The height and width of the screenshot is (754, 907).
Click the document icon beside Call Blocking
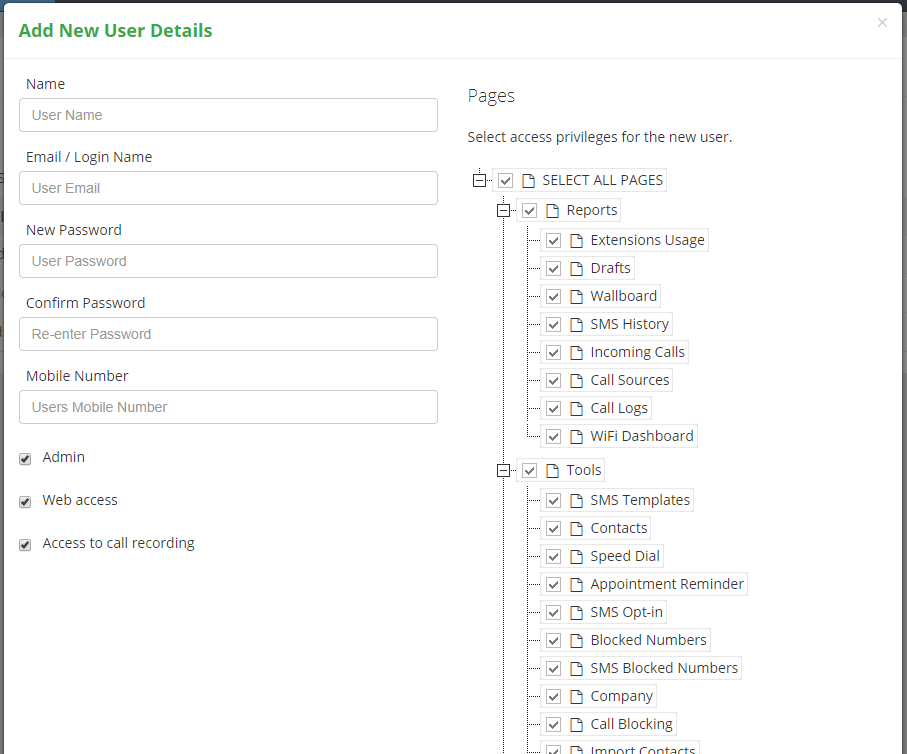tap(576, 724)
